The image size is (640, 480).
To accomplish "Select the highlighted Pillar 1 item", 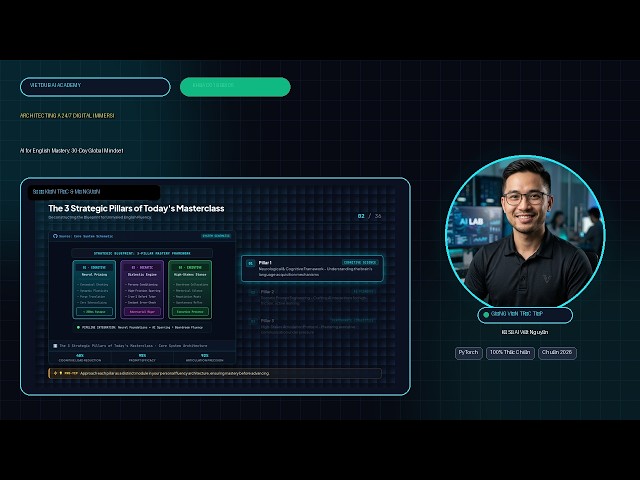I will [312, 269].
